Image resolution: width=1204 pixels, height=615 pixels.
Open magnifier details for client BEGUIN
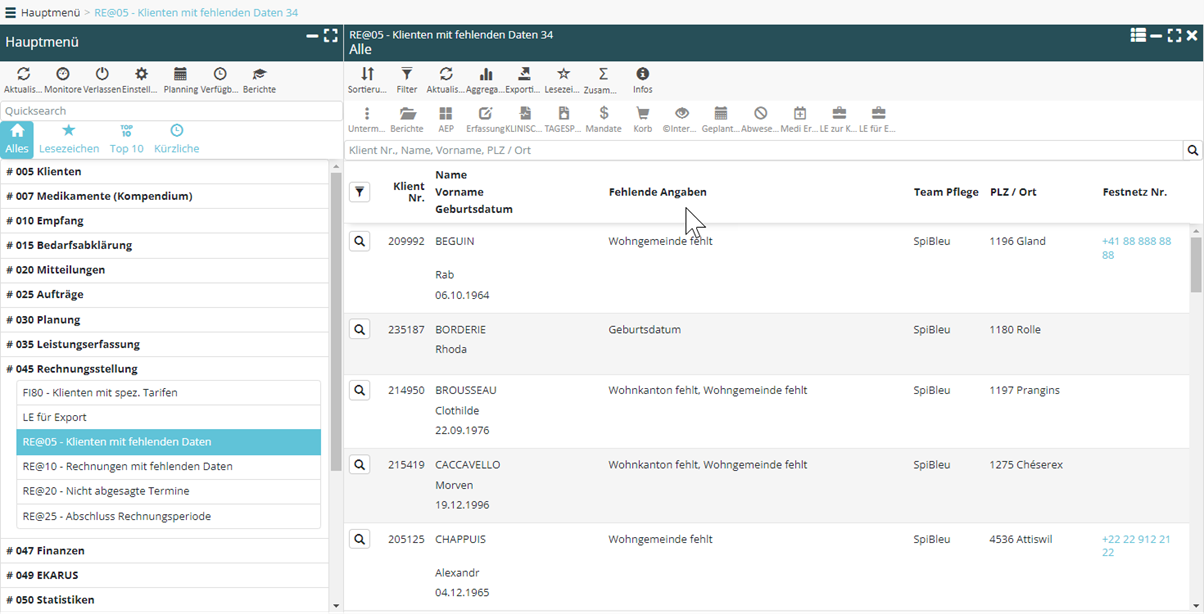pos(360,241)
